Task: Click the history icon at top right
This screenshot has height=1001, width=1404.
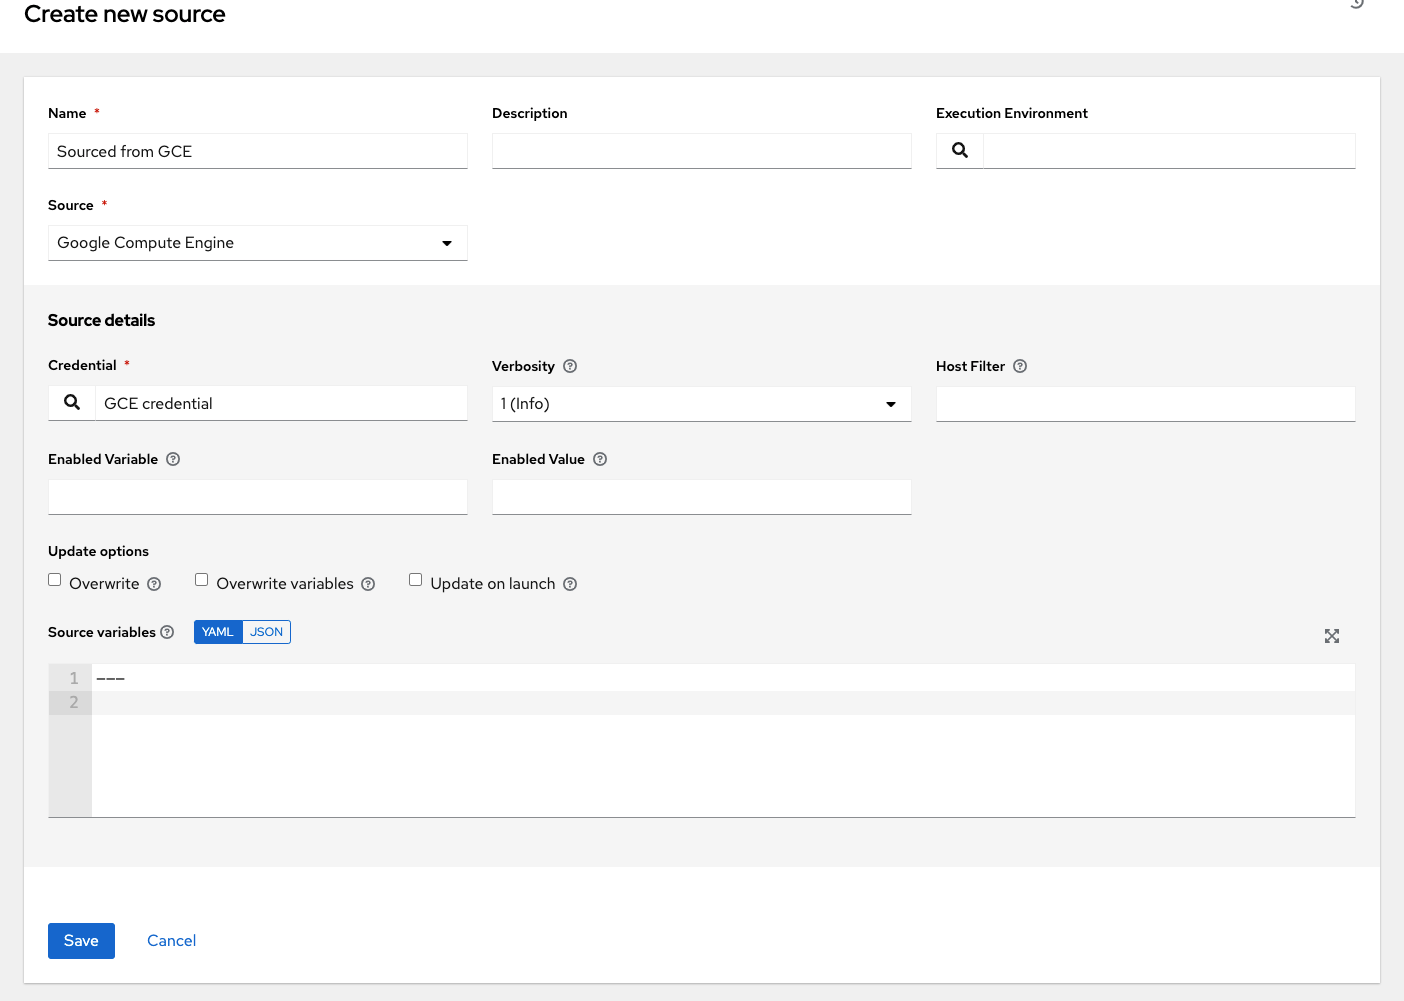Action: click(x=1357, y=5)
